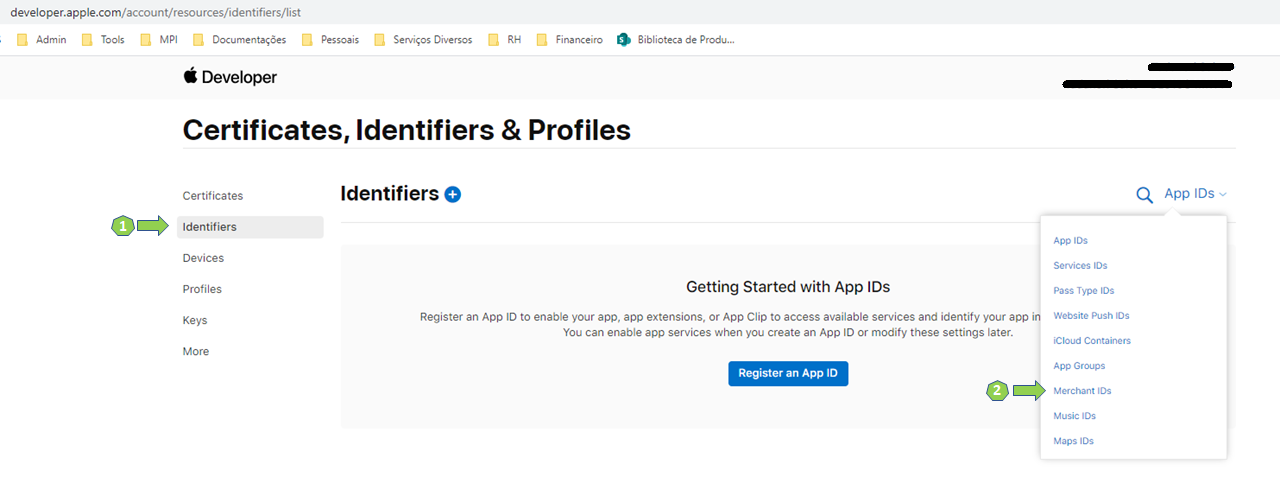Image resolution: width=1280 pixels, height=496 pixels.
Task: Open Certificates in the sidebar
Action: pos(213,196)
